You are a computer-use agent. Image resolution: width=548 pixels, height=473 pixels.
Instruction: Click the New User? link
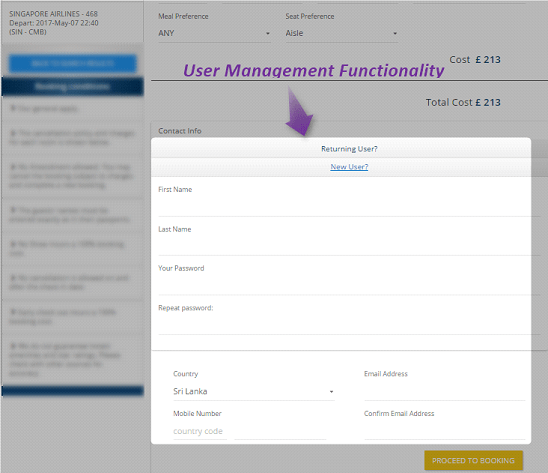click(x=349, y=167)
